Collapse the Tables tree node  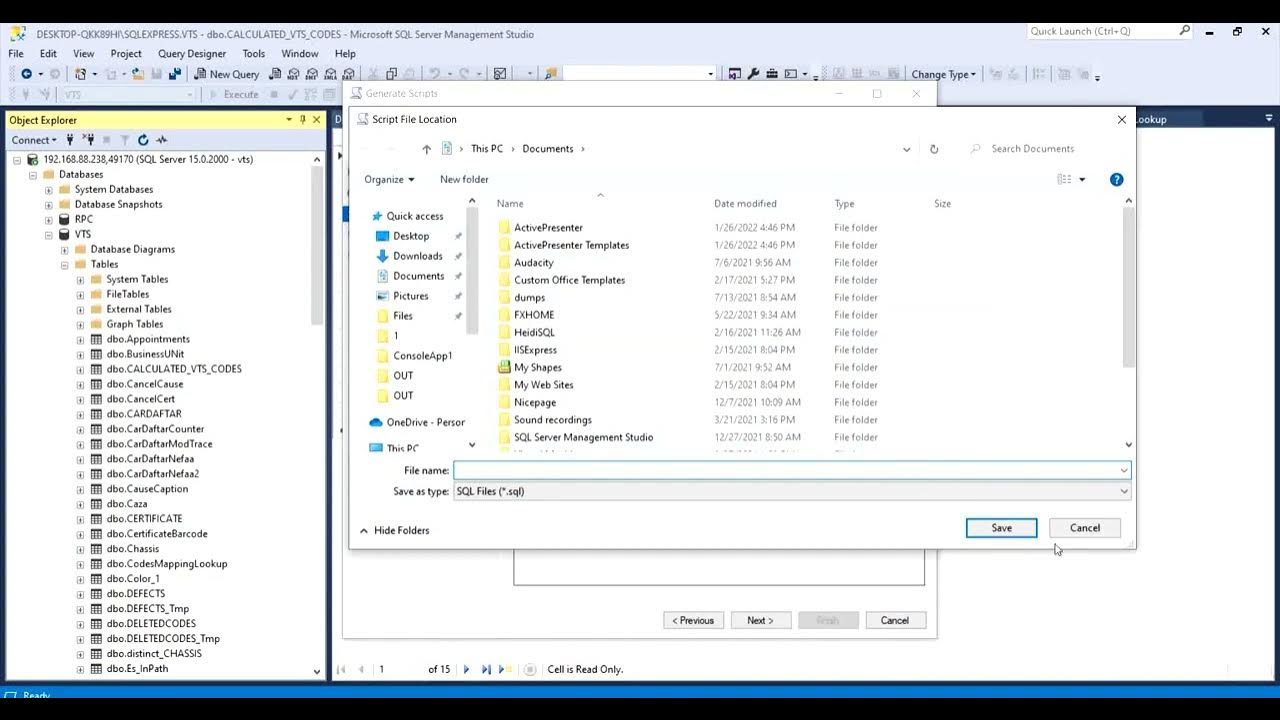(65, 264)
